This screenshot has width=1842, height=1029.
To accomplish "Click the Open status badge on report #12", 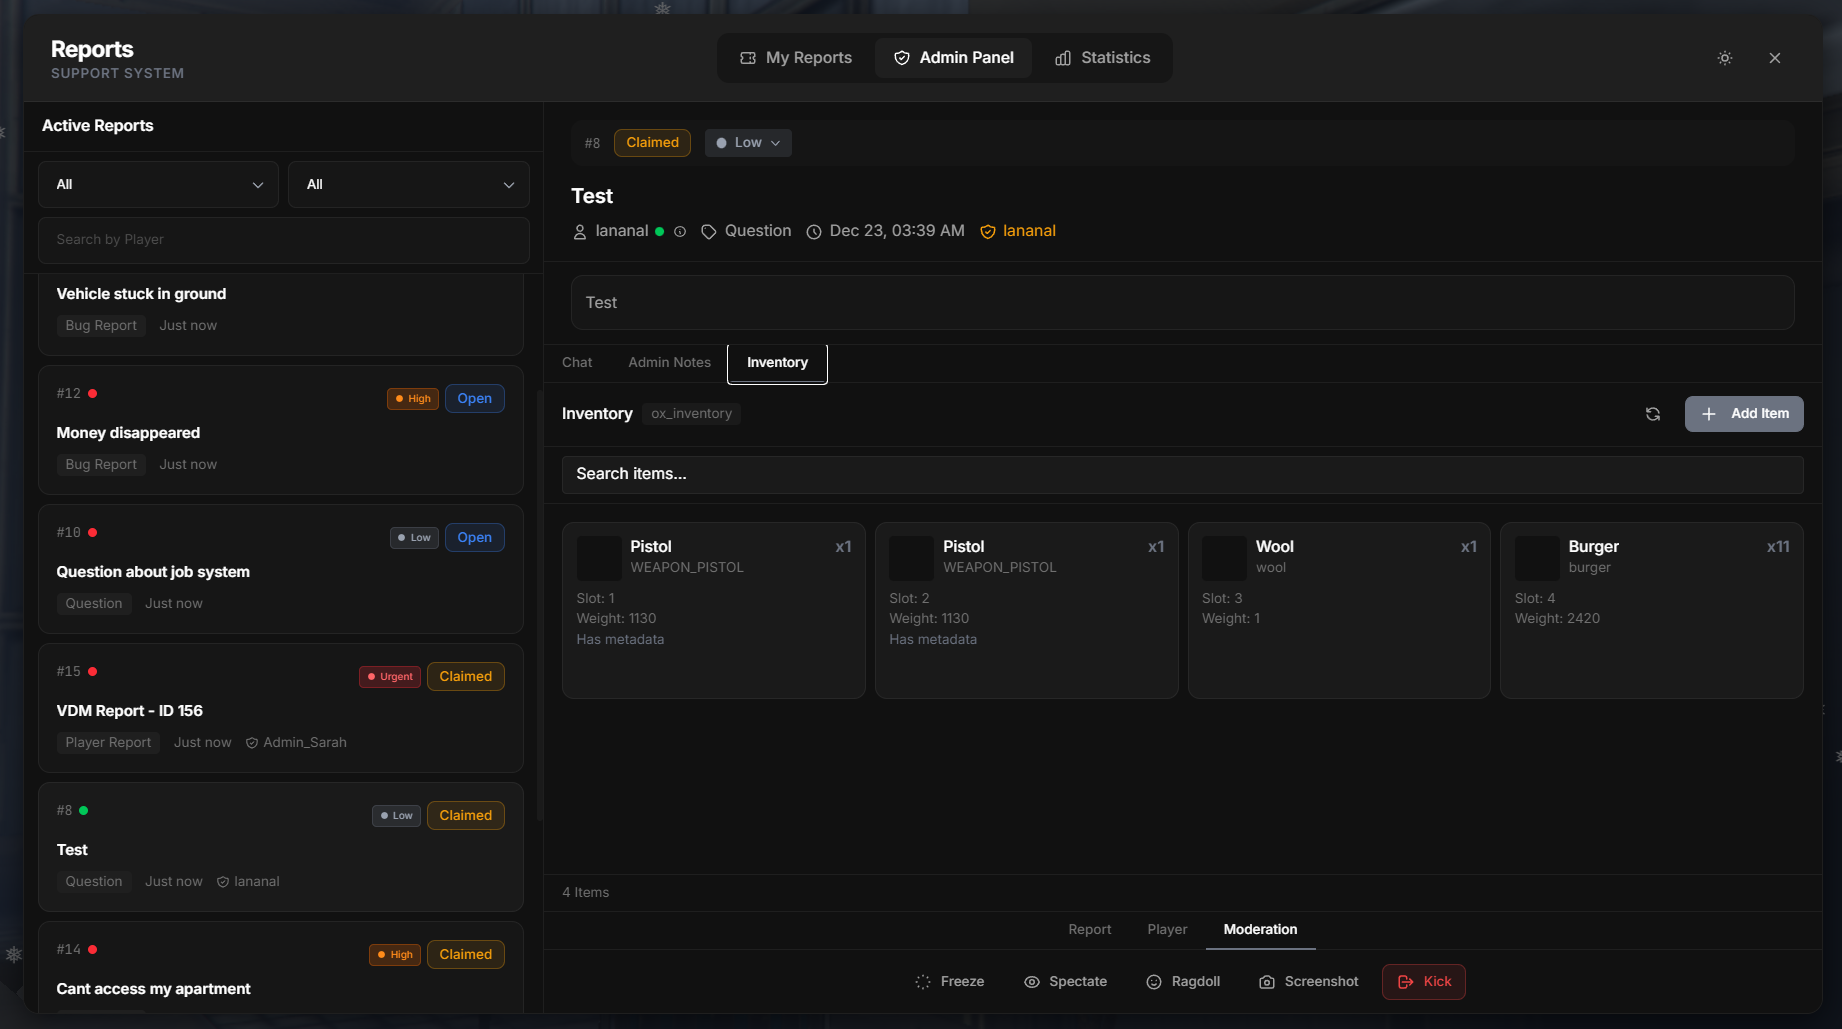I will pos(474,398).
